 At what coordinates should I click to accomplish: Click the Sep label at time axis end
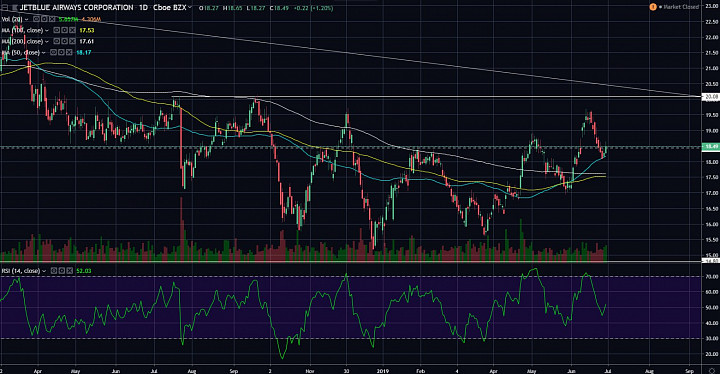pos(690,370)
